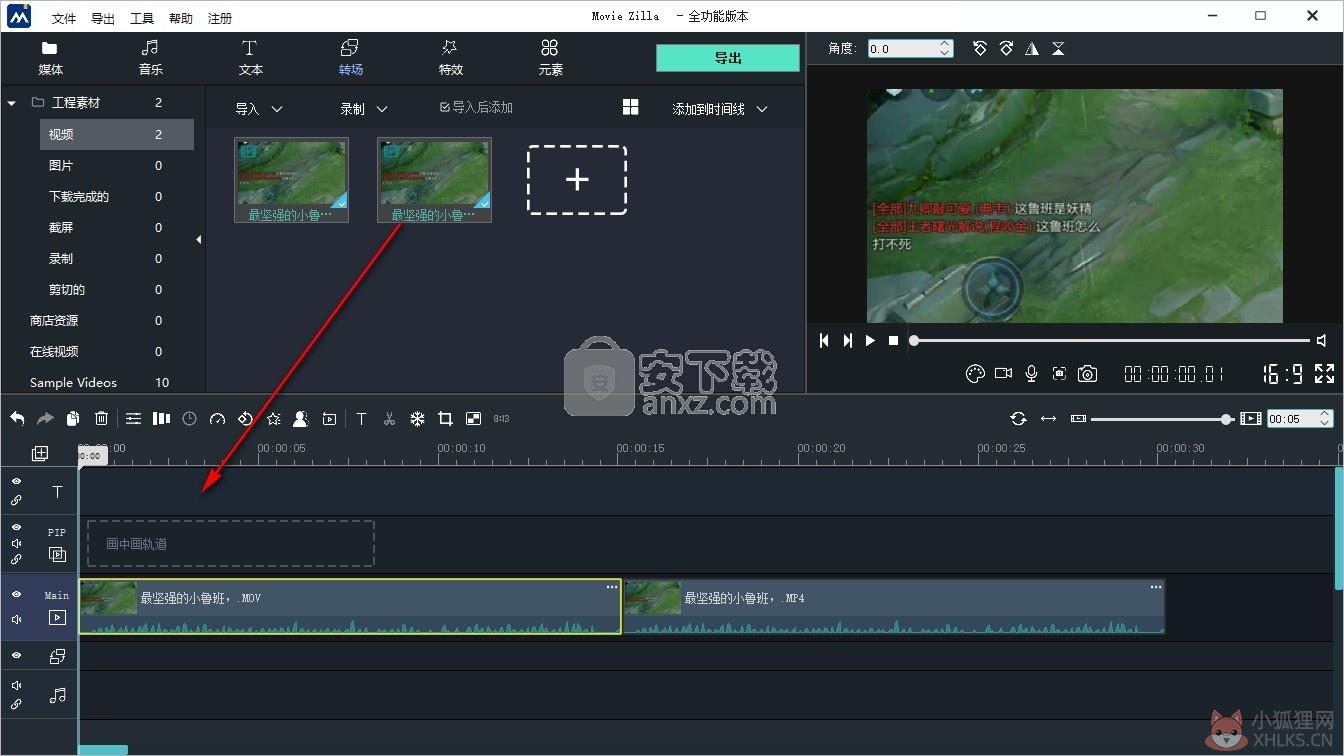The width and height of the screenshot is (1344, 756).
Task: Toggle eye visibility on Main track
Action: 16,594
